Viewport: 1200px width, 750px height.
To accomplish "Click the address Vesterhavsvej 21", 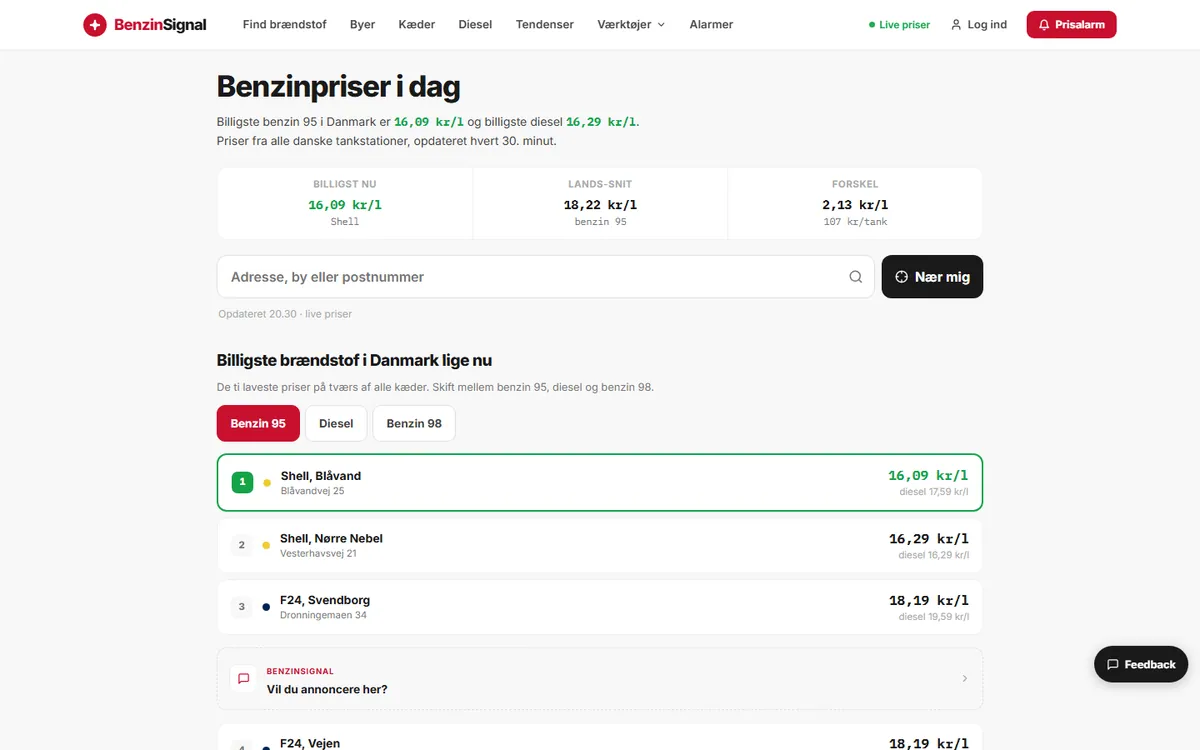I will tap(318, 553).
